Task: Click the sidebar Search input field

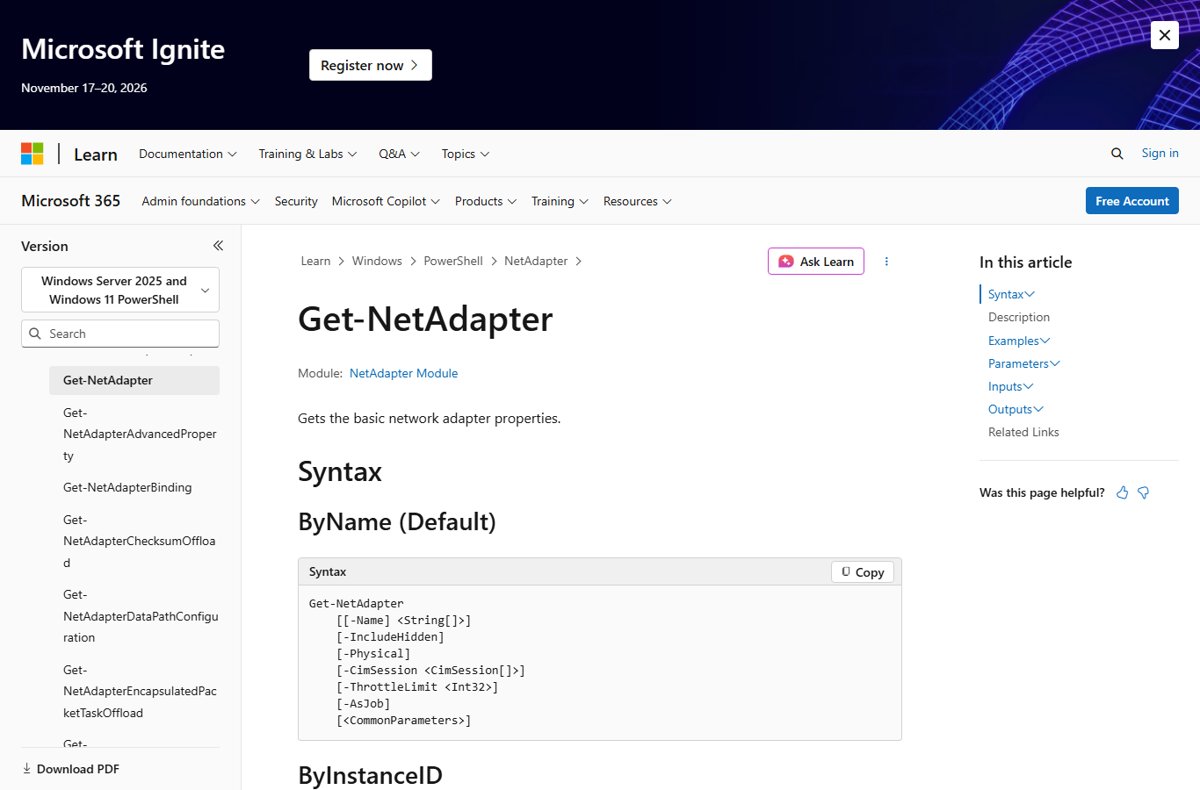Action: (120, 334)
